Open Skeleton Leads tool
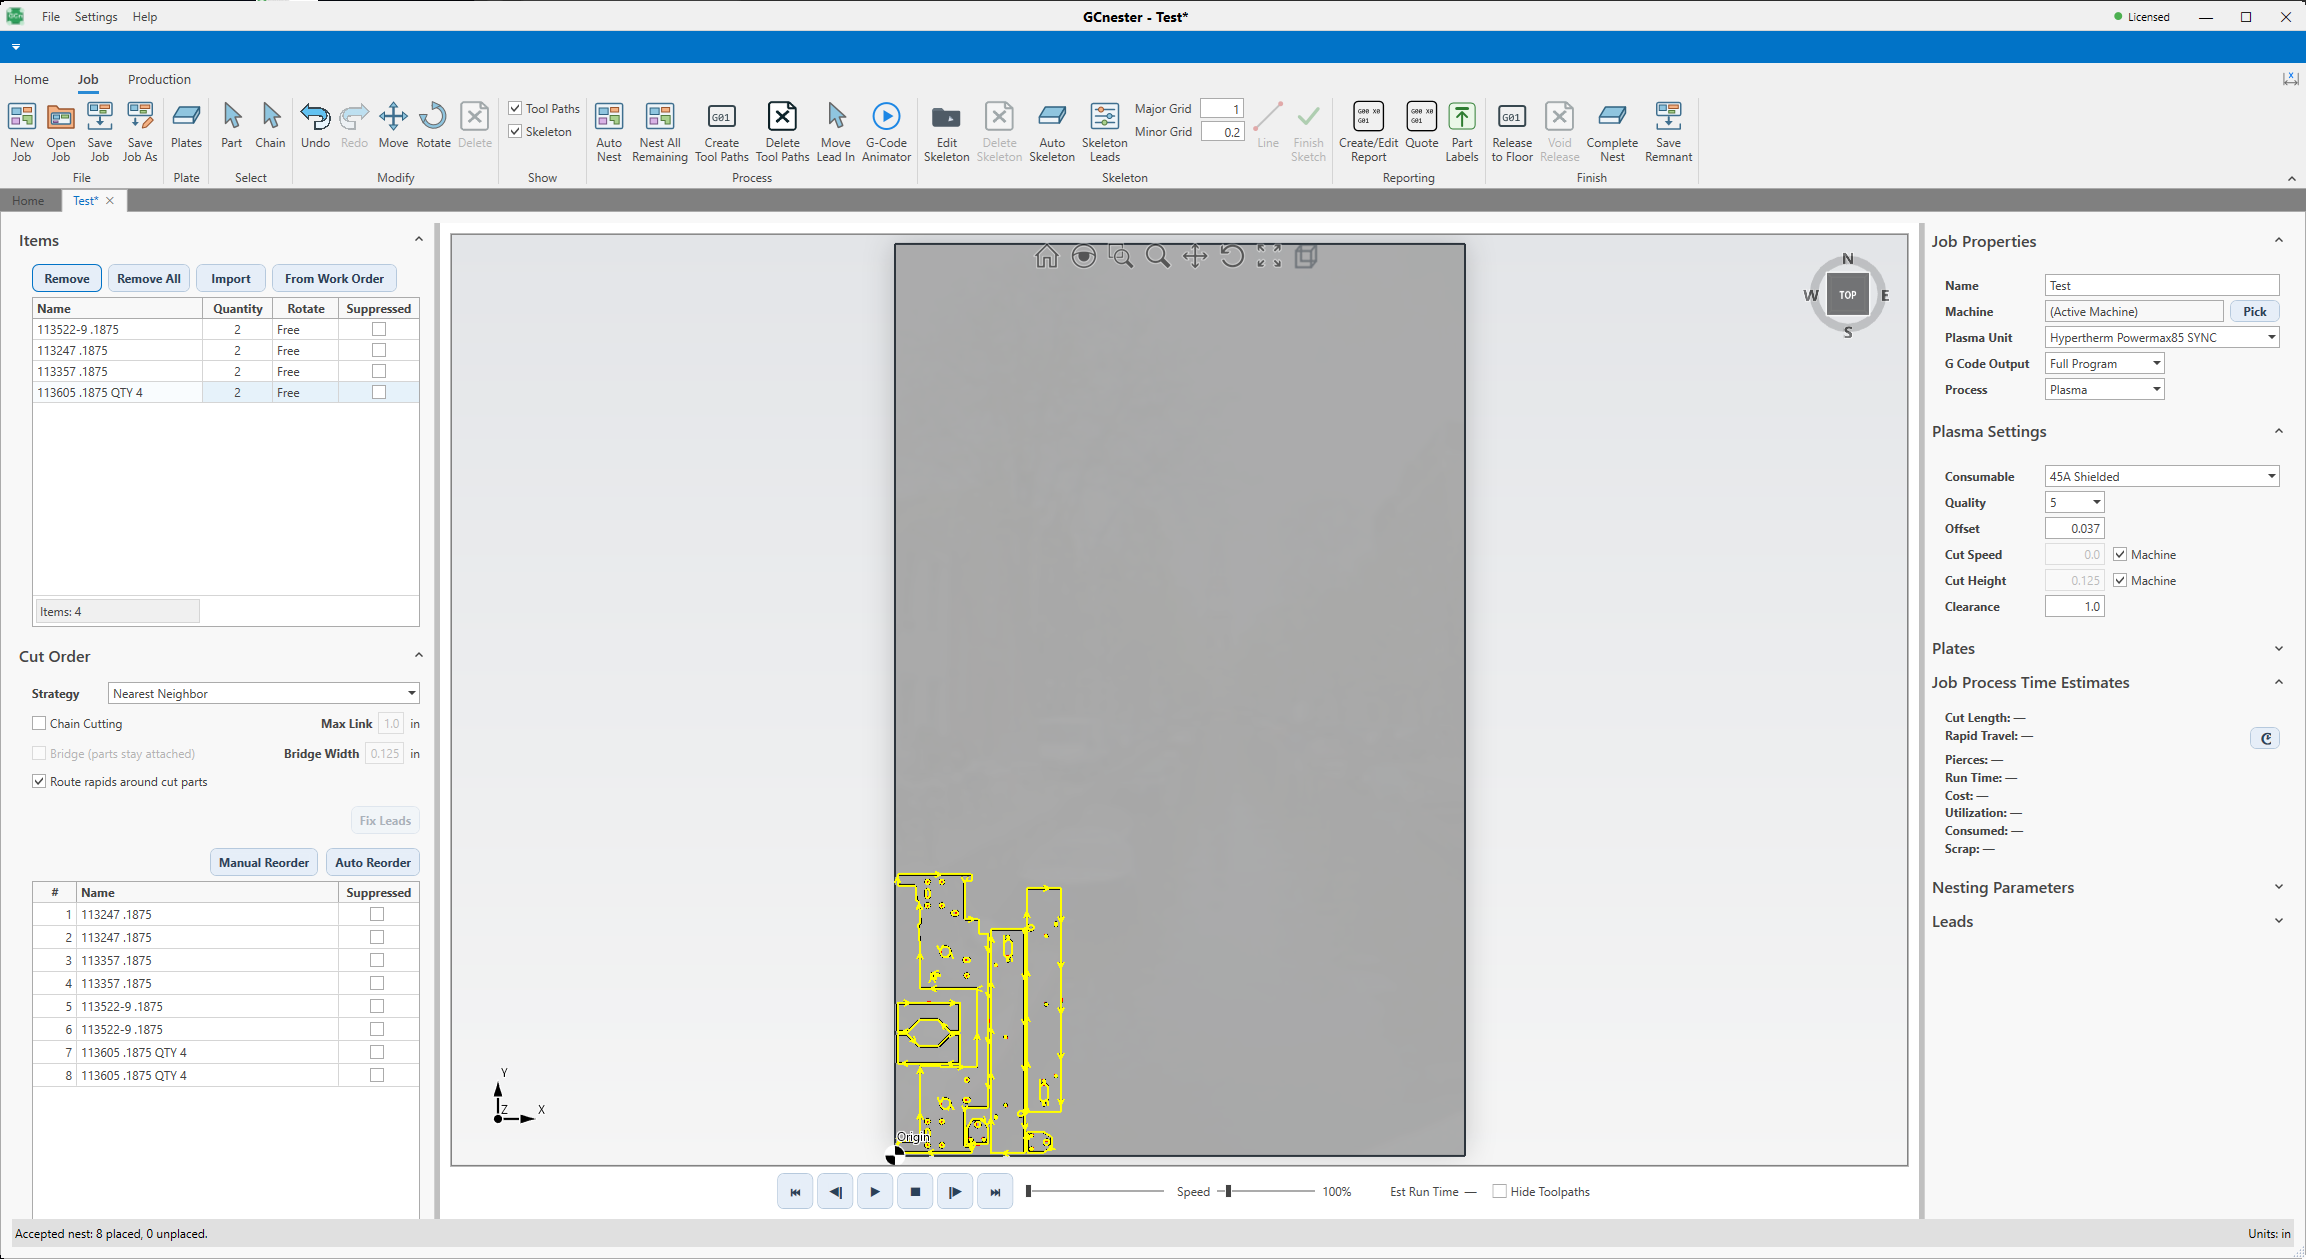This screenshot has width=2306, height=1259. [x=1105, y=131]
